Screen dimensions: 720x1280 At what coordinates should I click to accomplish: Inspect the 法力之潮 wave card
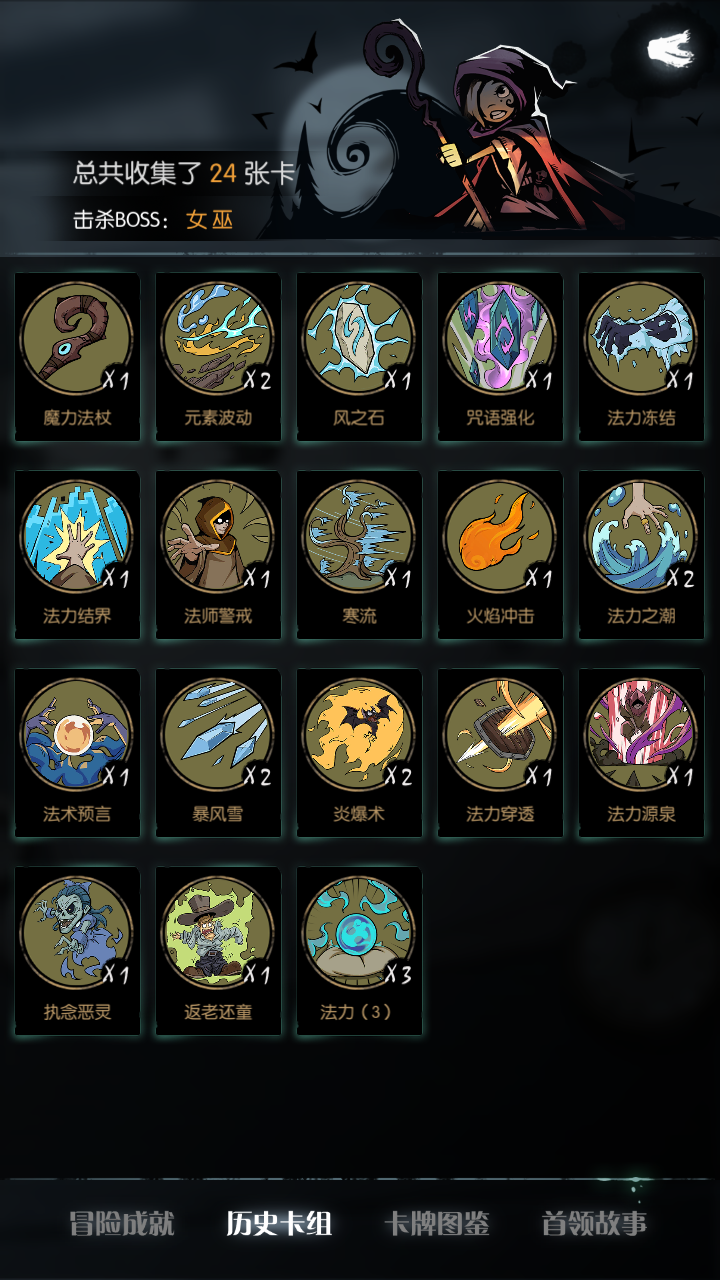[641, 555]
